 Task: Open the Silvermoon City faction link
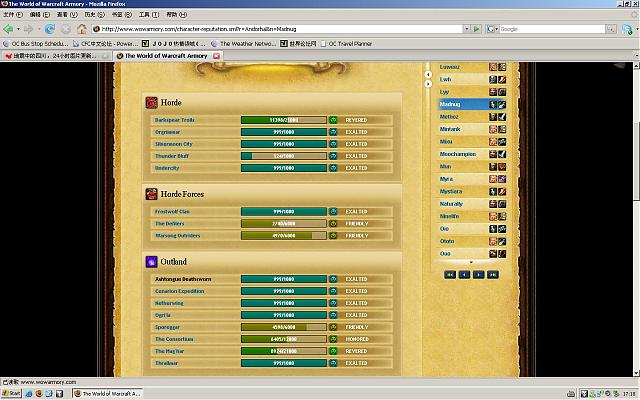tap(173, 144)
